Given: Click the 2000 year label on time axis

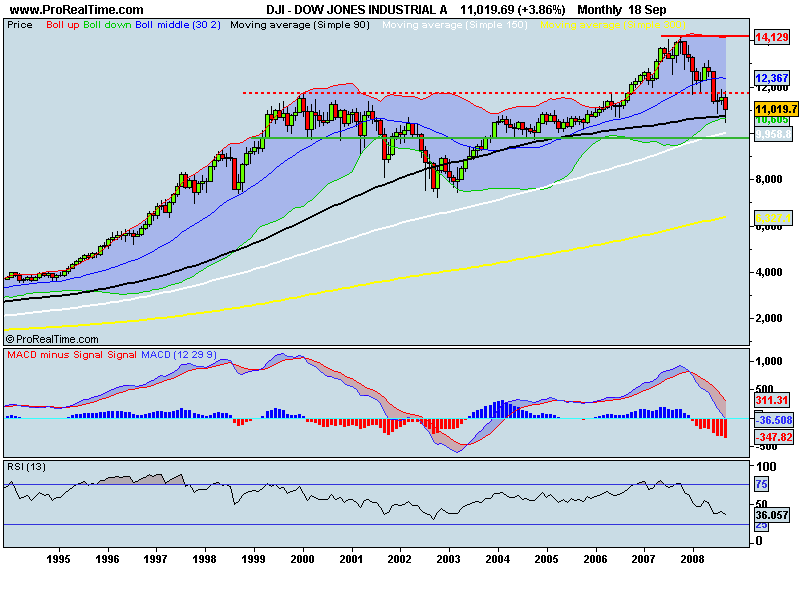Looking at the screenshot, I should click(x=302, y=559).
